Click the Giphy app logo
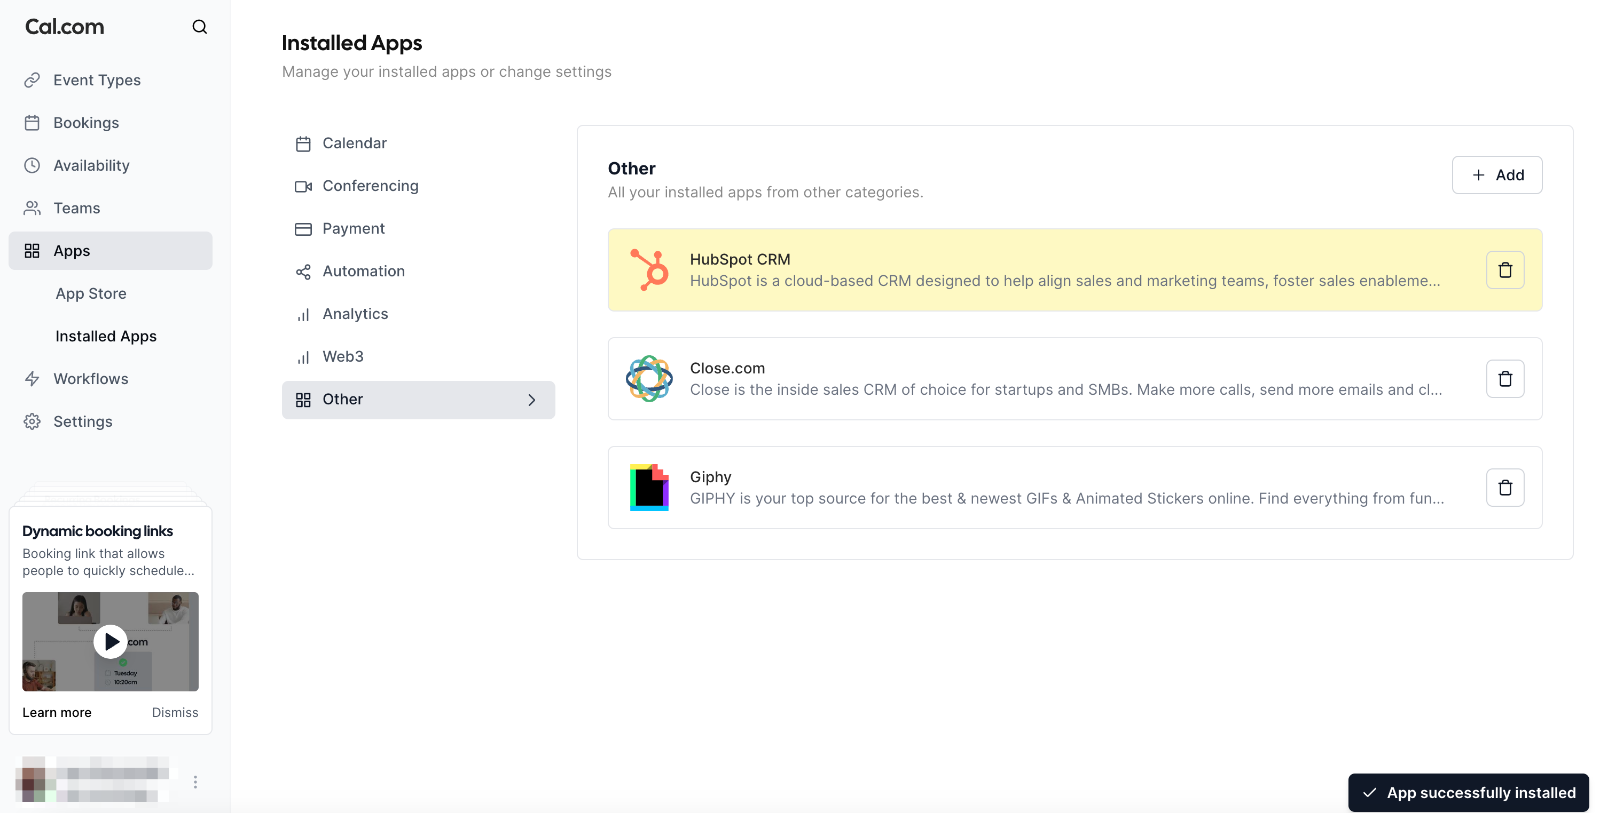The width and height of the screenshot is (1600, 813). [649, 488]
